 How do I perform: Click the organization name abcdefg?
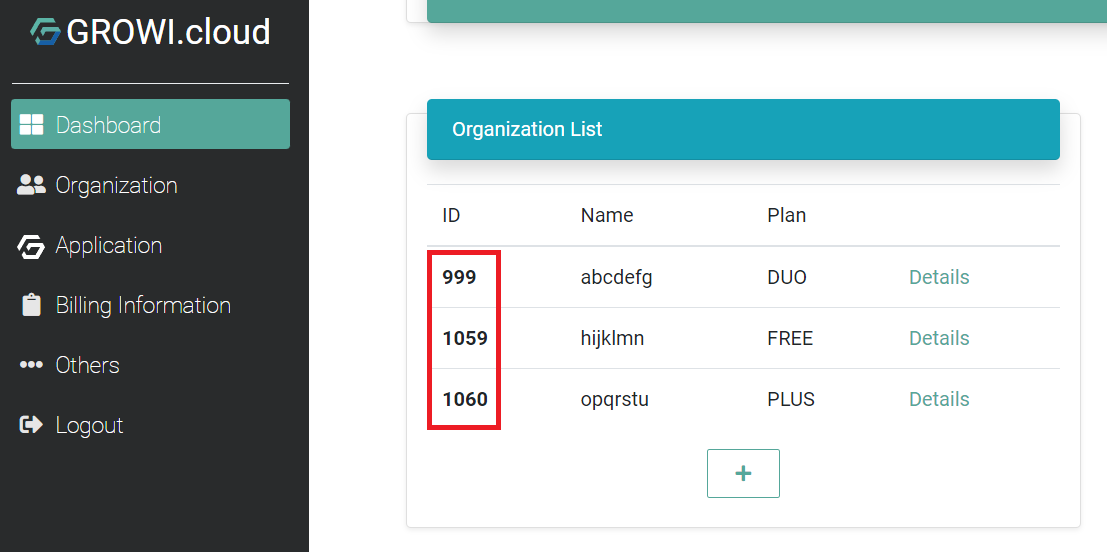click(616, 277)
